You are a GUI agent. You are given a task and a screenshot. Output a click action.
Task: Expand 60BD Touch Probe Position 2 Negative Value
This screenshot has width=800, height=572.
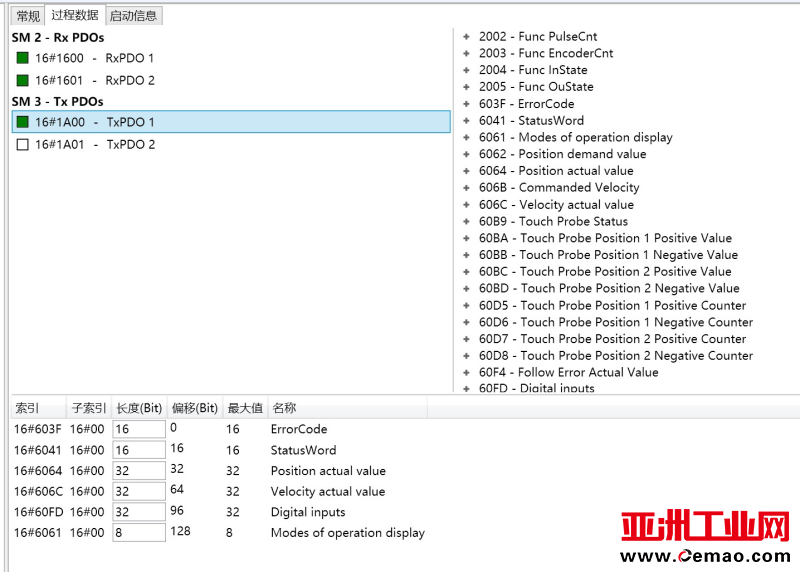pyautogui.click(x=466, y=288)
